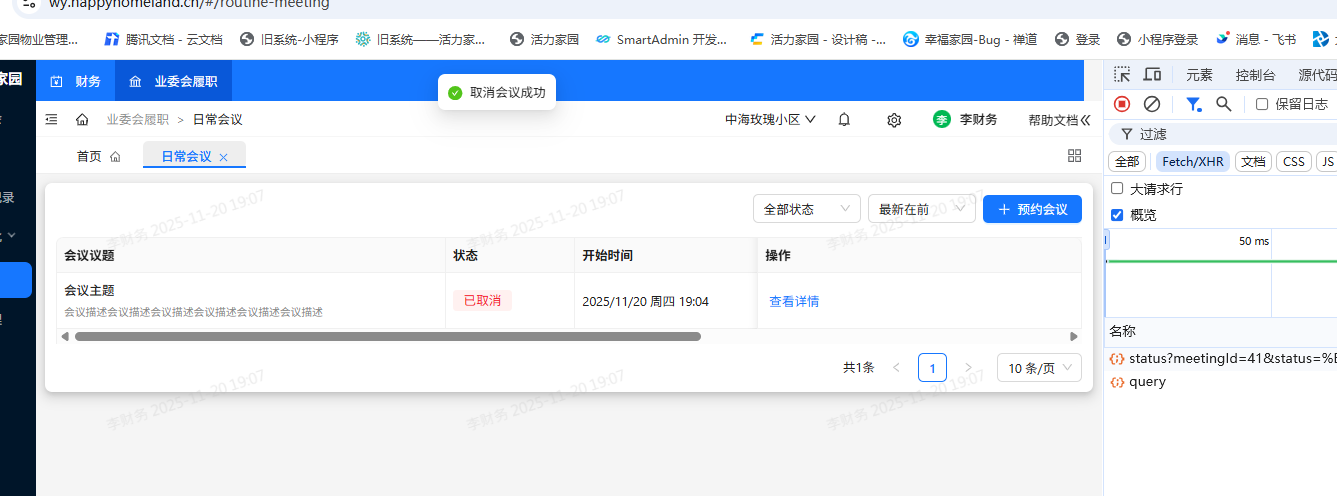The image size is (1337, 496).
Task: Open the 活力家园 - 设计稿 bookmark
Action: [x=817, y=40]
